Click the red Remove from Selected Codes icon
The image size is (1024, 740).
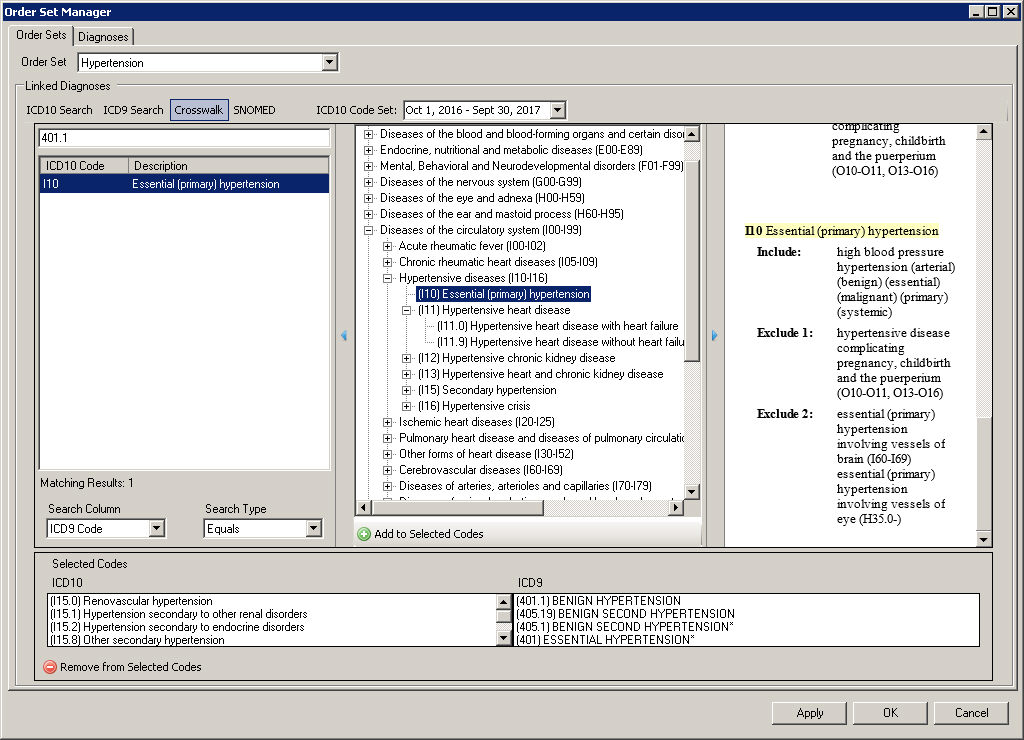(x=50, y=667)
